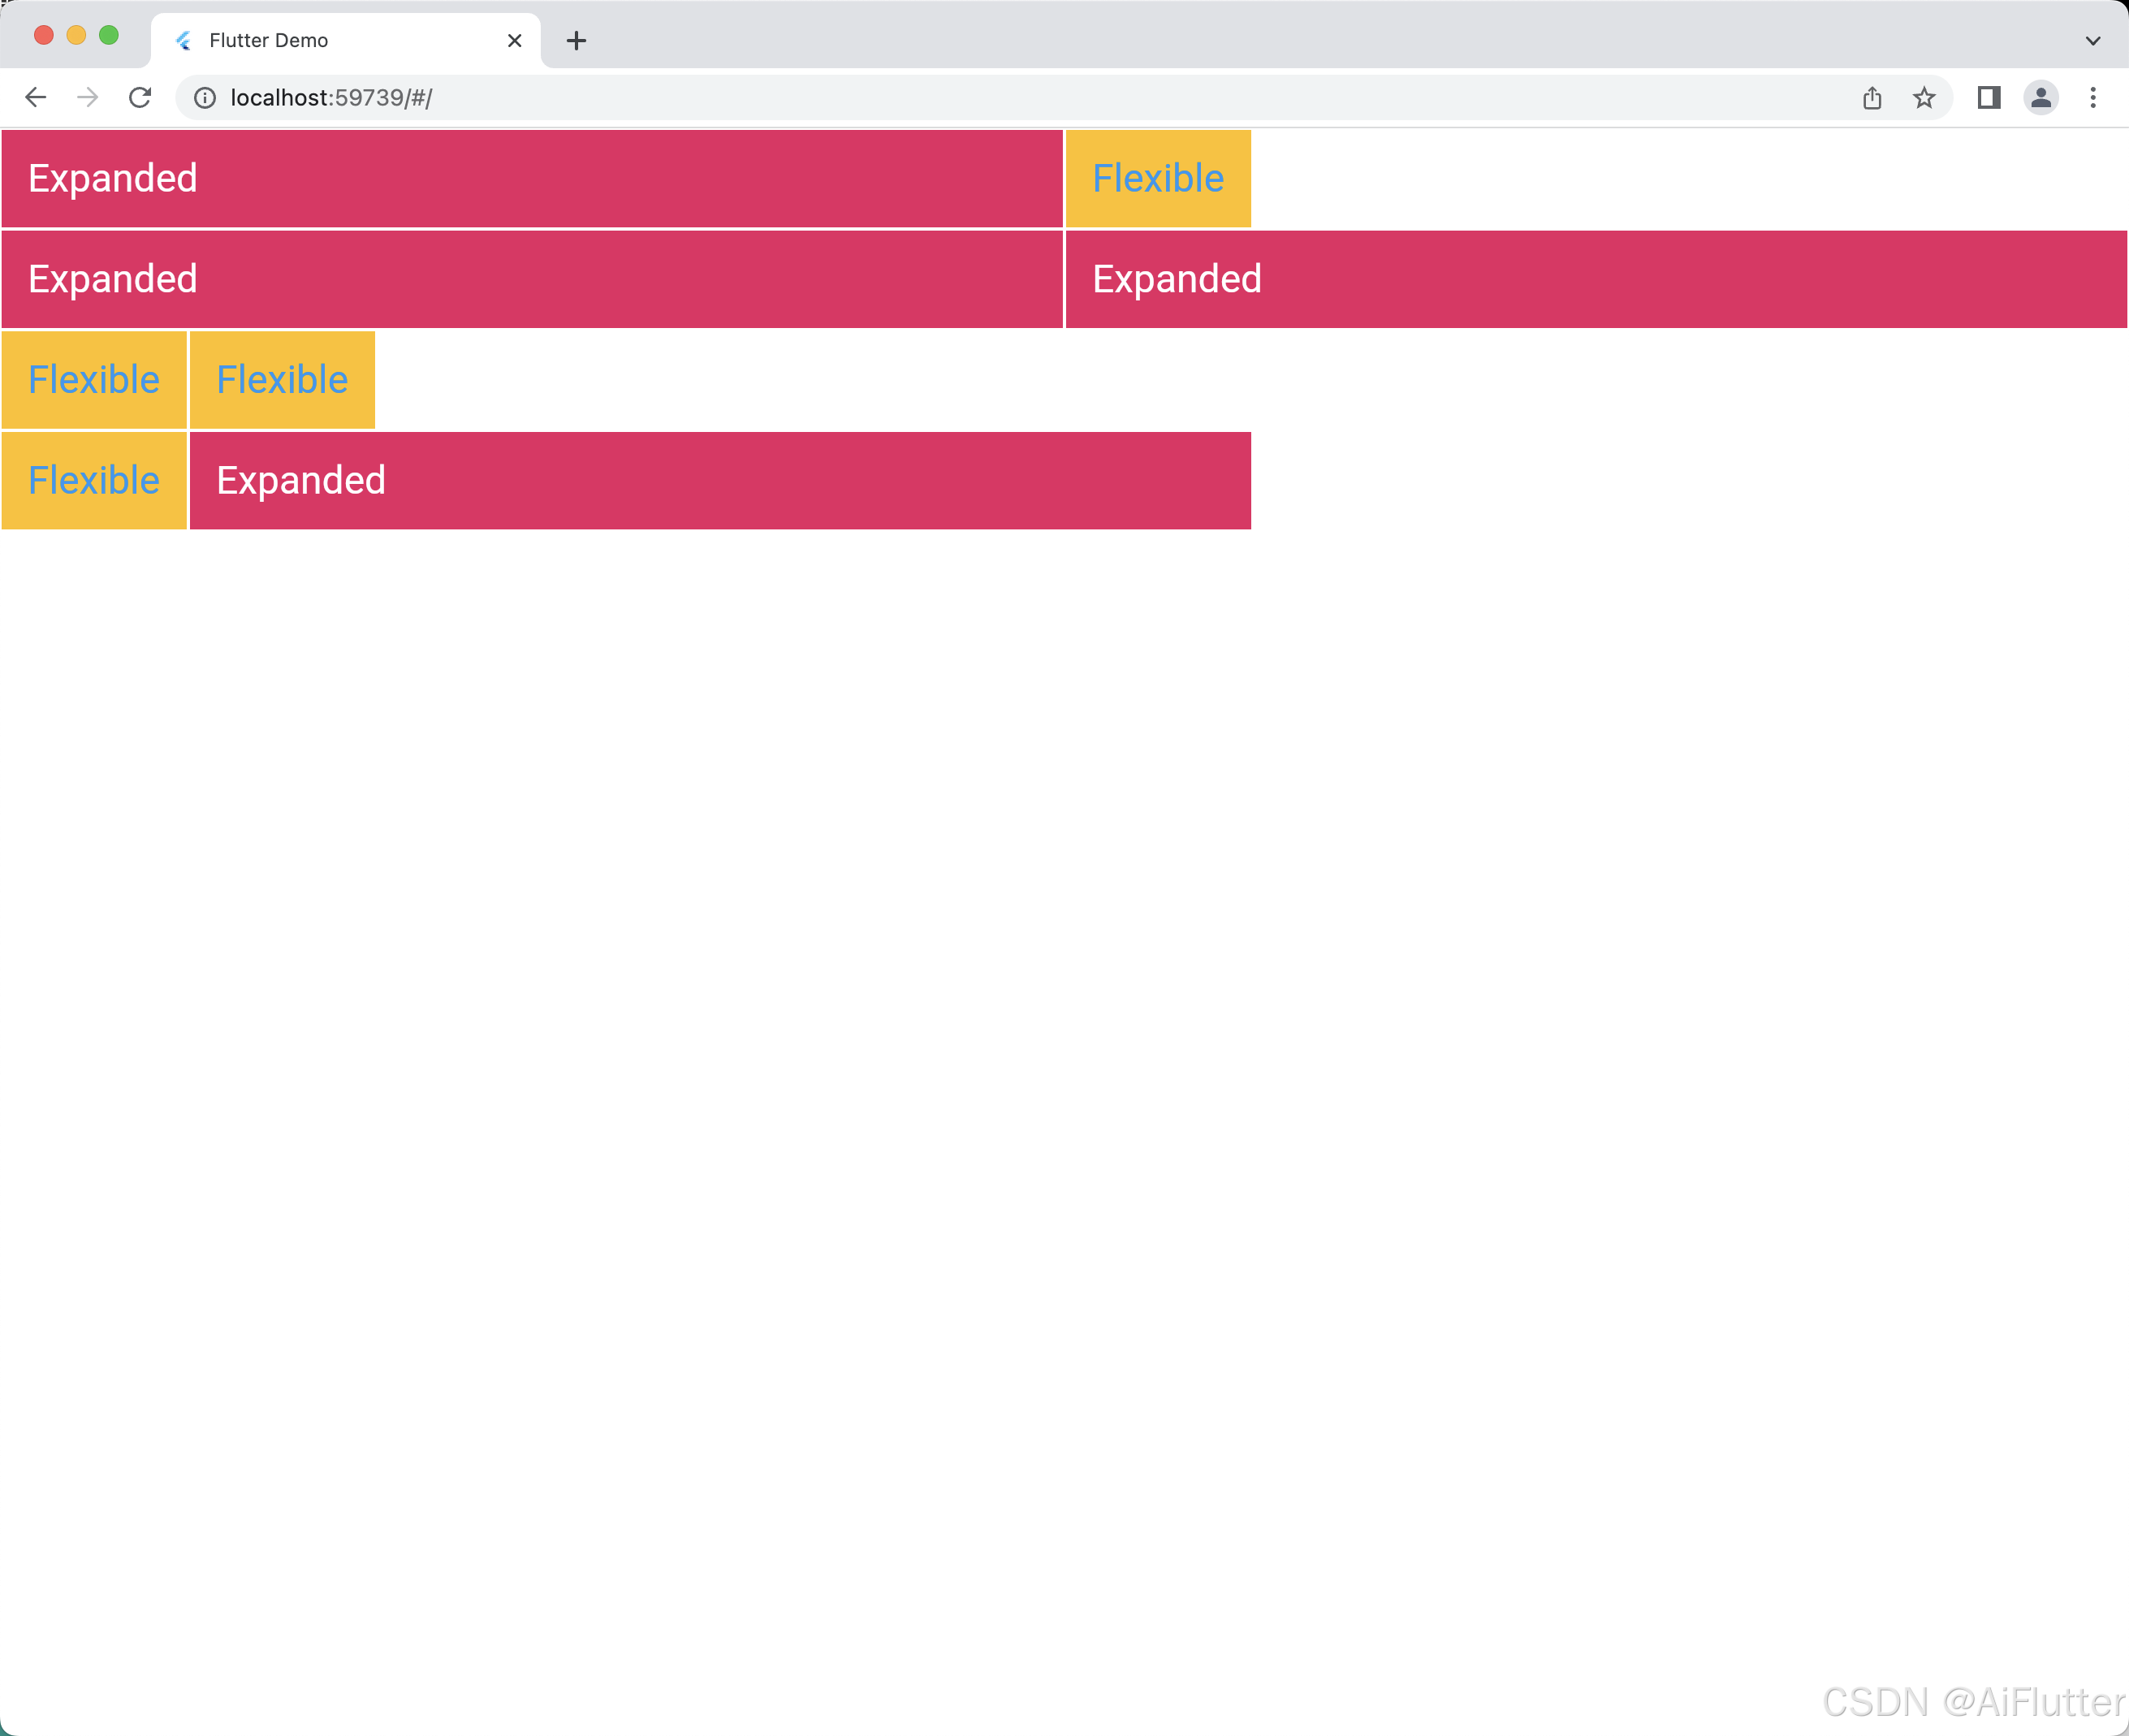Reload the localhost page
Screen dimensions: 2129x1736
[x=140, y=97]
